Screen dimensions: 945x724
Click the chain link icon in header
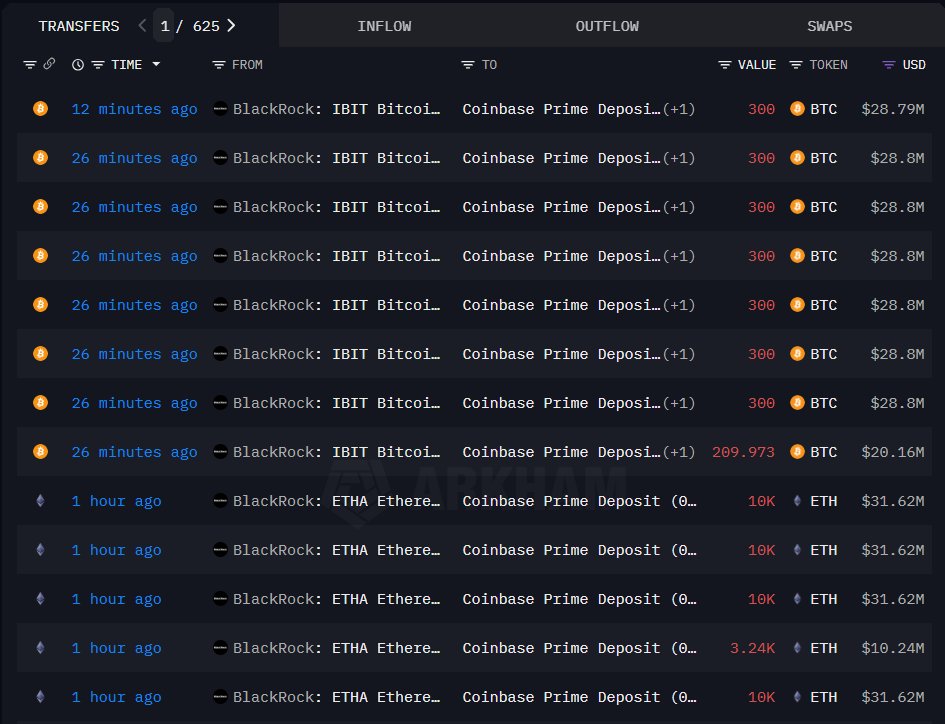click(49, 63)
